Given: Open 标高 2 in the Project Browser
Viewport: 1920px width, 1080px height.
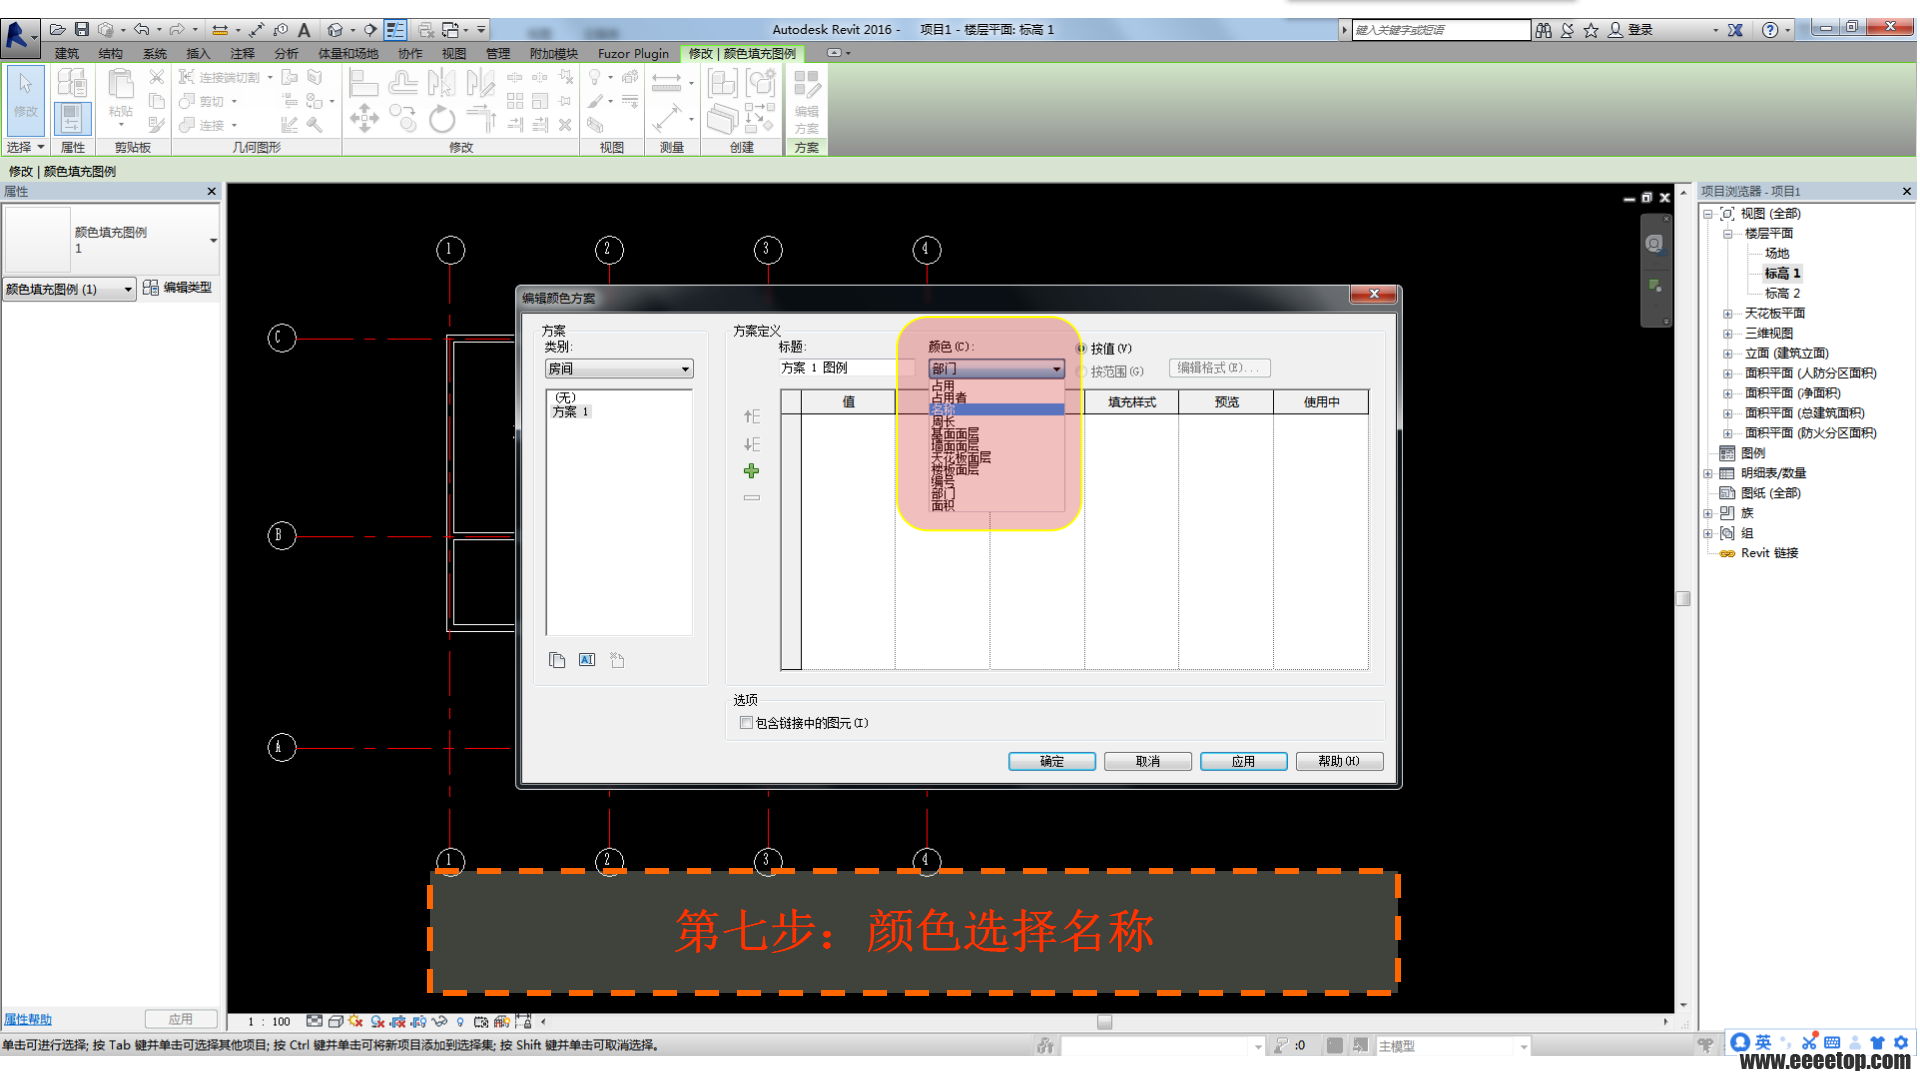Looking at the screenshot, I should [x=1782, y=293].
